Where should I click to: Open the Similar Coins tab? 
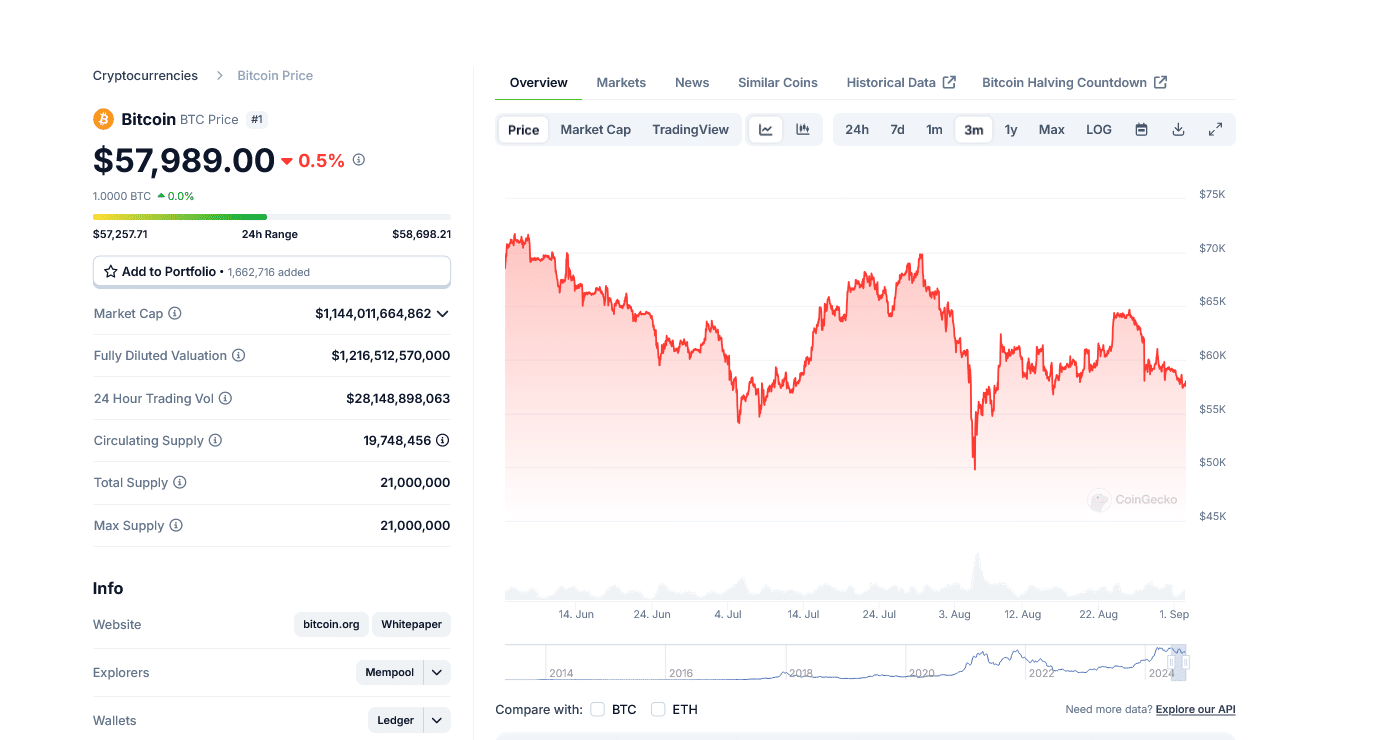point(777,83)
